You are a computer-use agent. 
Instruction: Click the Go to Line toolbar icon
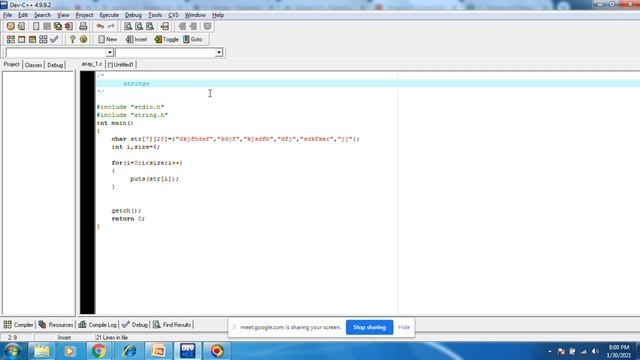pyautogui.click(x=164, y=26)
